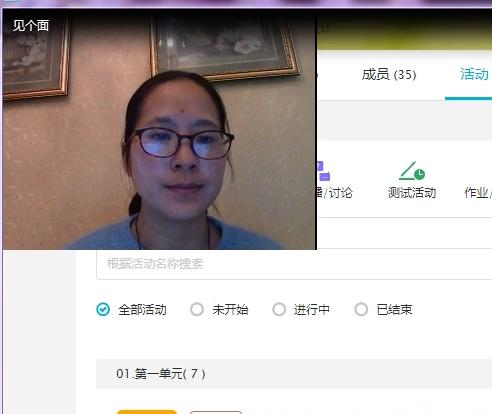Click the app icon in window corner

(10, 1)
